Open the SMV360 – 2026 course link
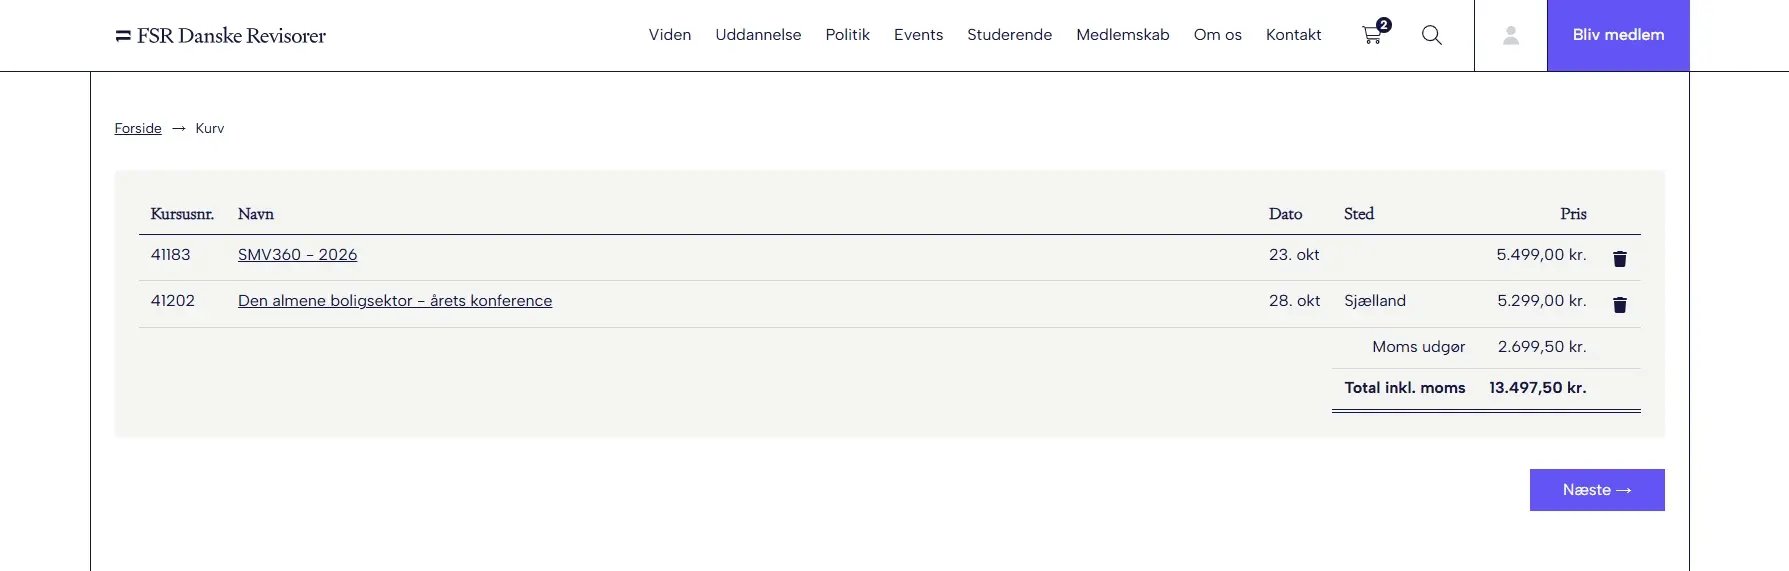The height and width of the screenshot is (571, 1789). tap(297, 255)
